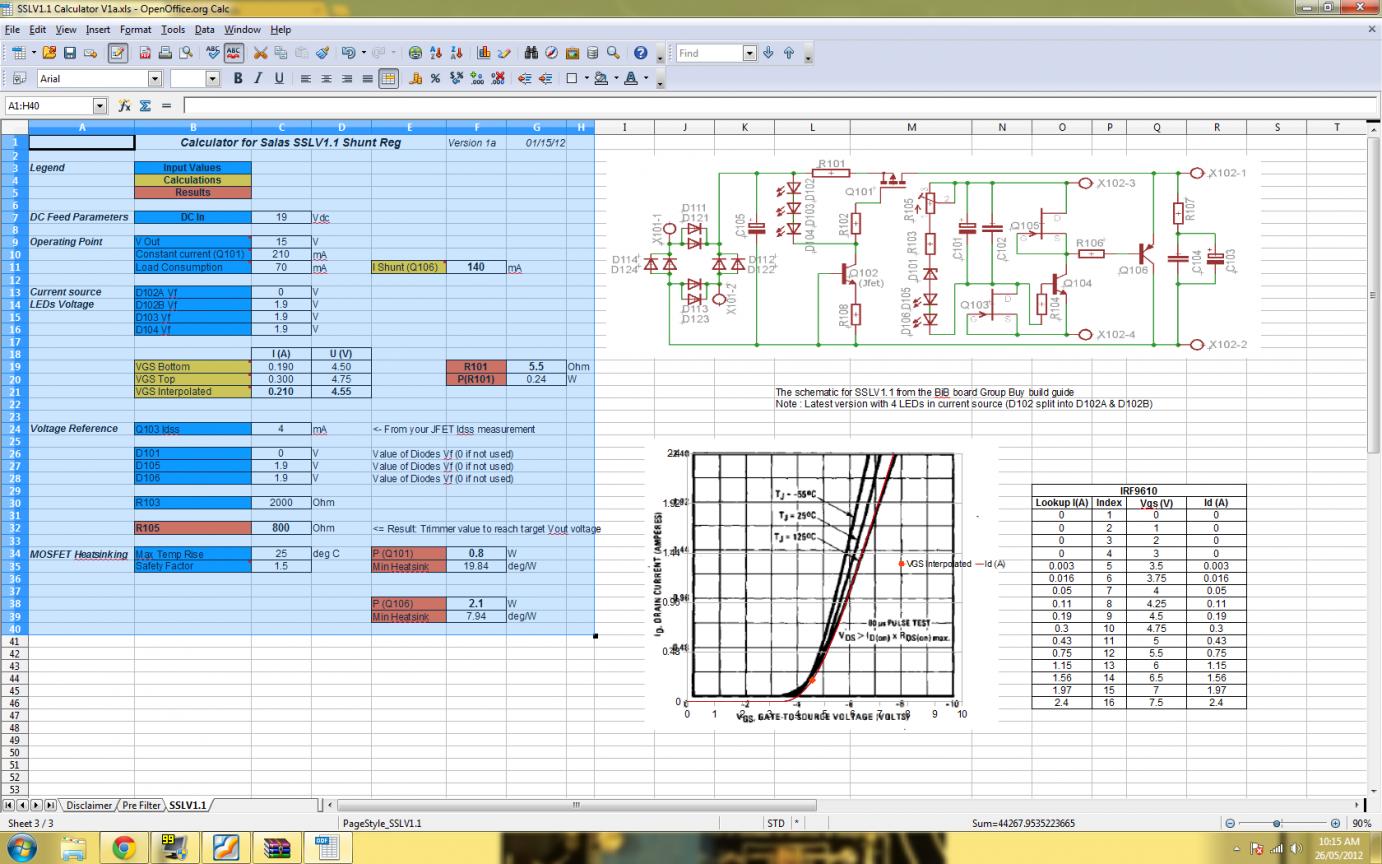Expand the Find toolbar dropdown

752,53
